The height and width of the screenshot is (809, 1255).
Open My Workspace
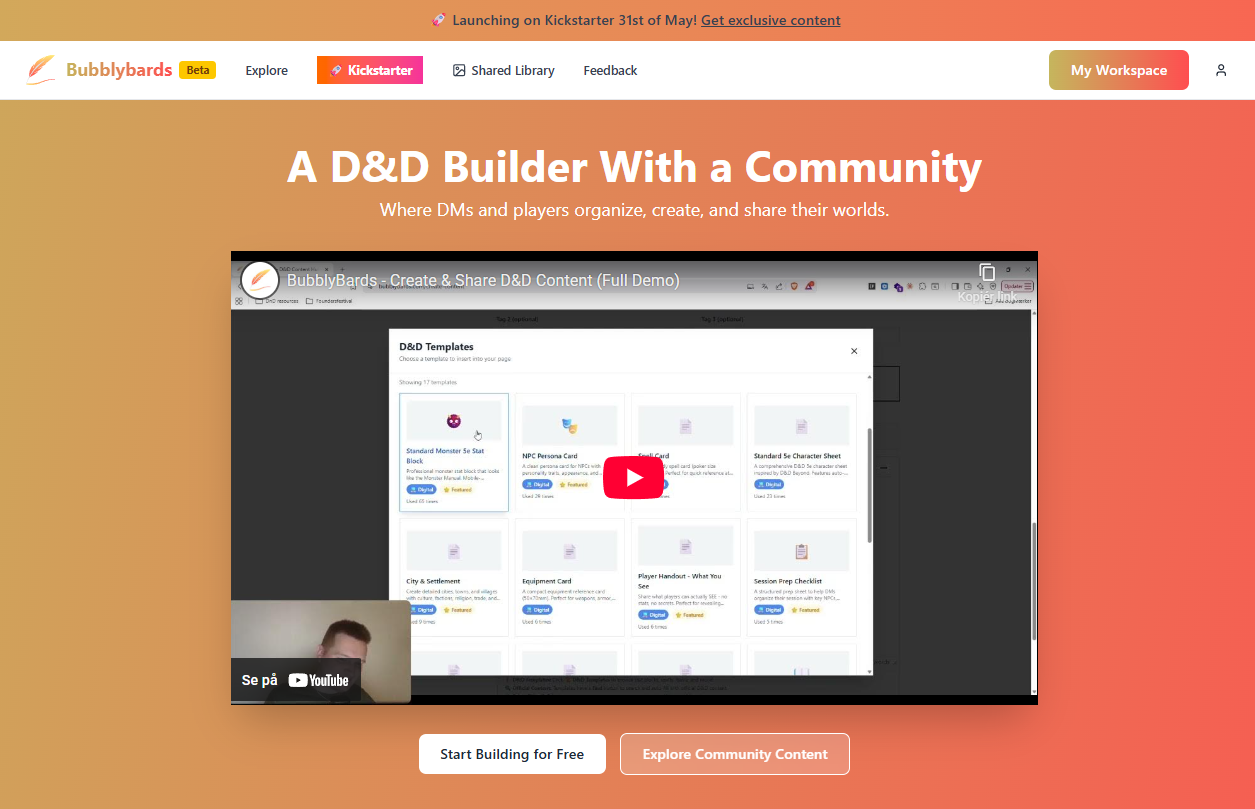[x=1118, y=70]
